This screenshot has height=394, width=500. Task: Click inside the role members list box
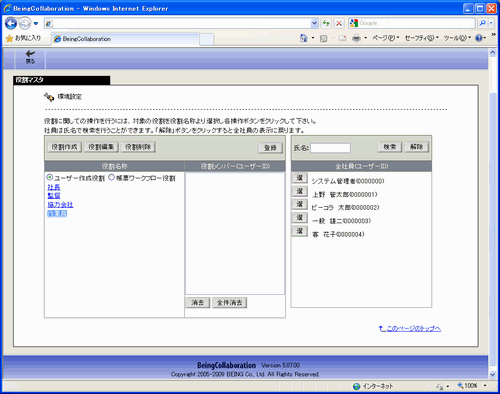point(235,233)
